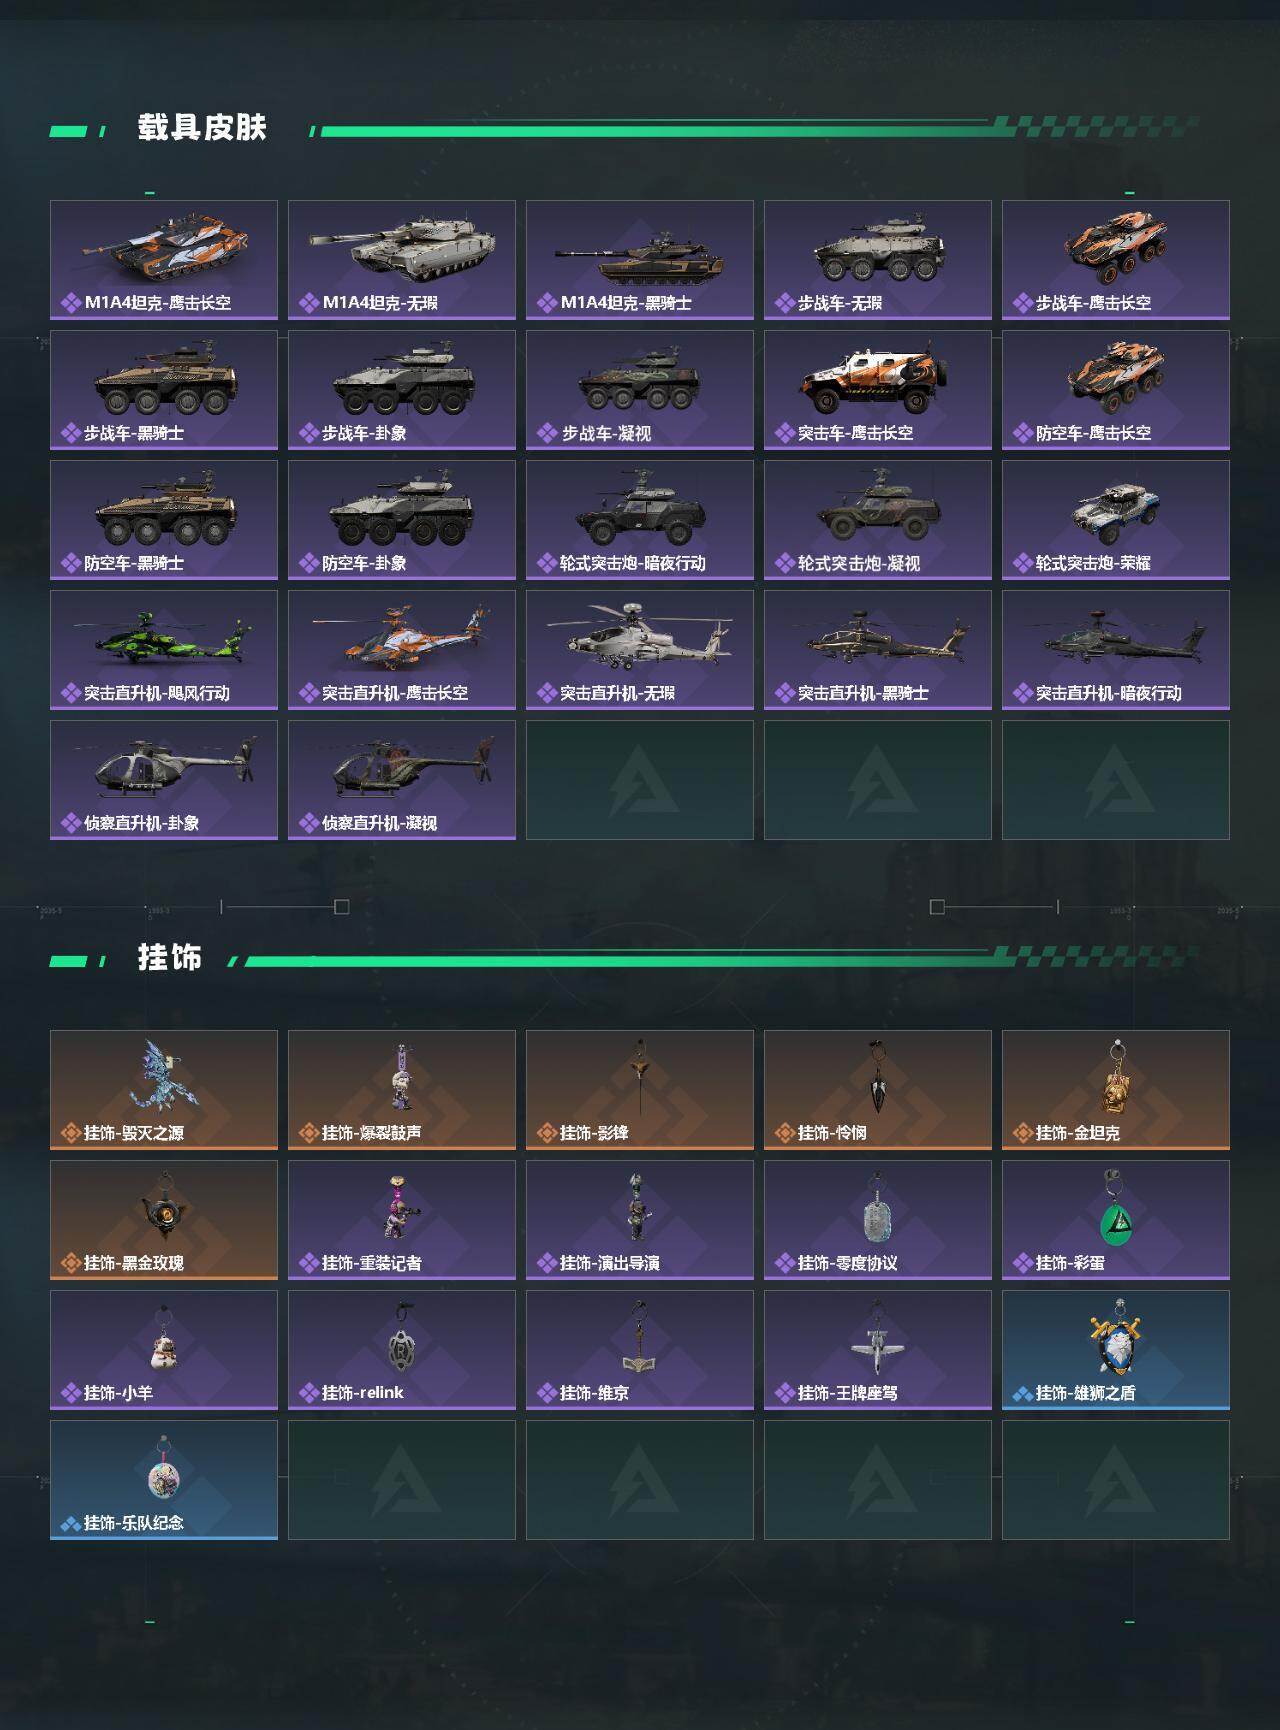The width and height of the screenshot is (1280, 1730).
Task: Click the 载具皮肤 section heading
Action: coord(202,128)
